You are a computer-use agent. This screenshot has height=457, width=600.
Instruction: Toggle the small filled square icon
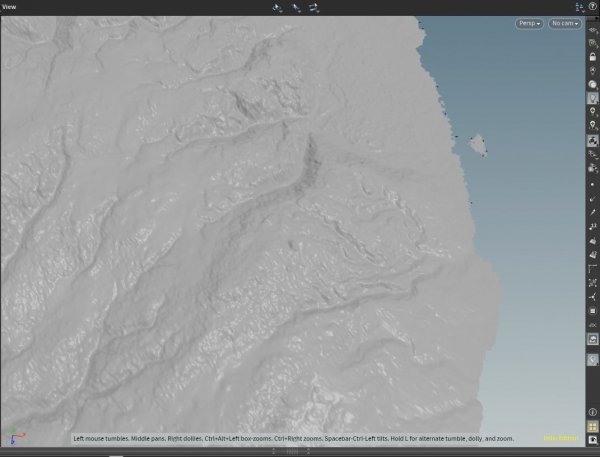click(x=592, y=311)
